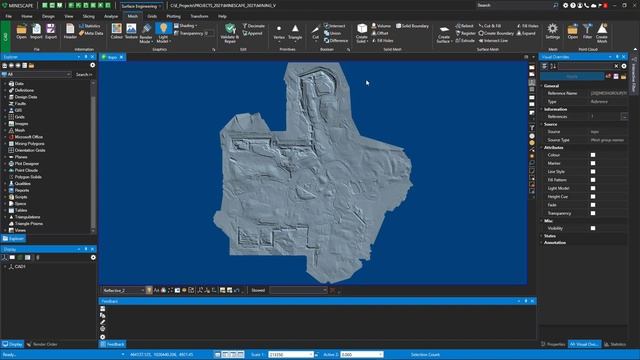Open the mesh Header information
The height and width of the screenshot is (360, 640).
pyautogui.click(x=70, y=31)
